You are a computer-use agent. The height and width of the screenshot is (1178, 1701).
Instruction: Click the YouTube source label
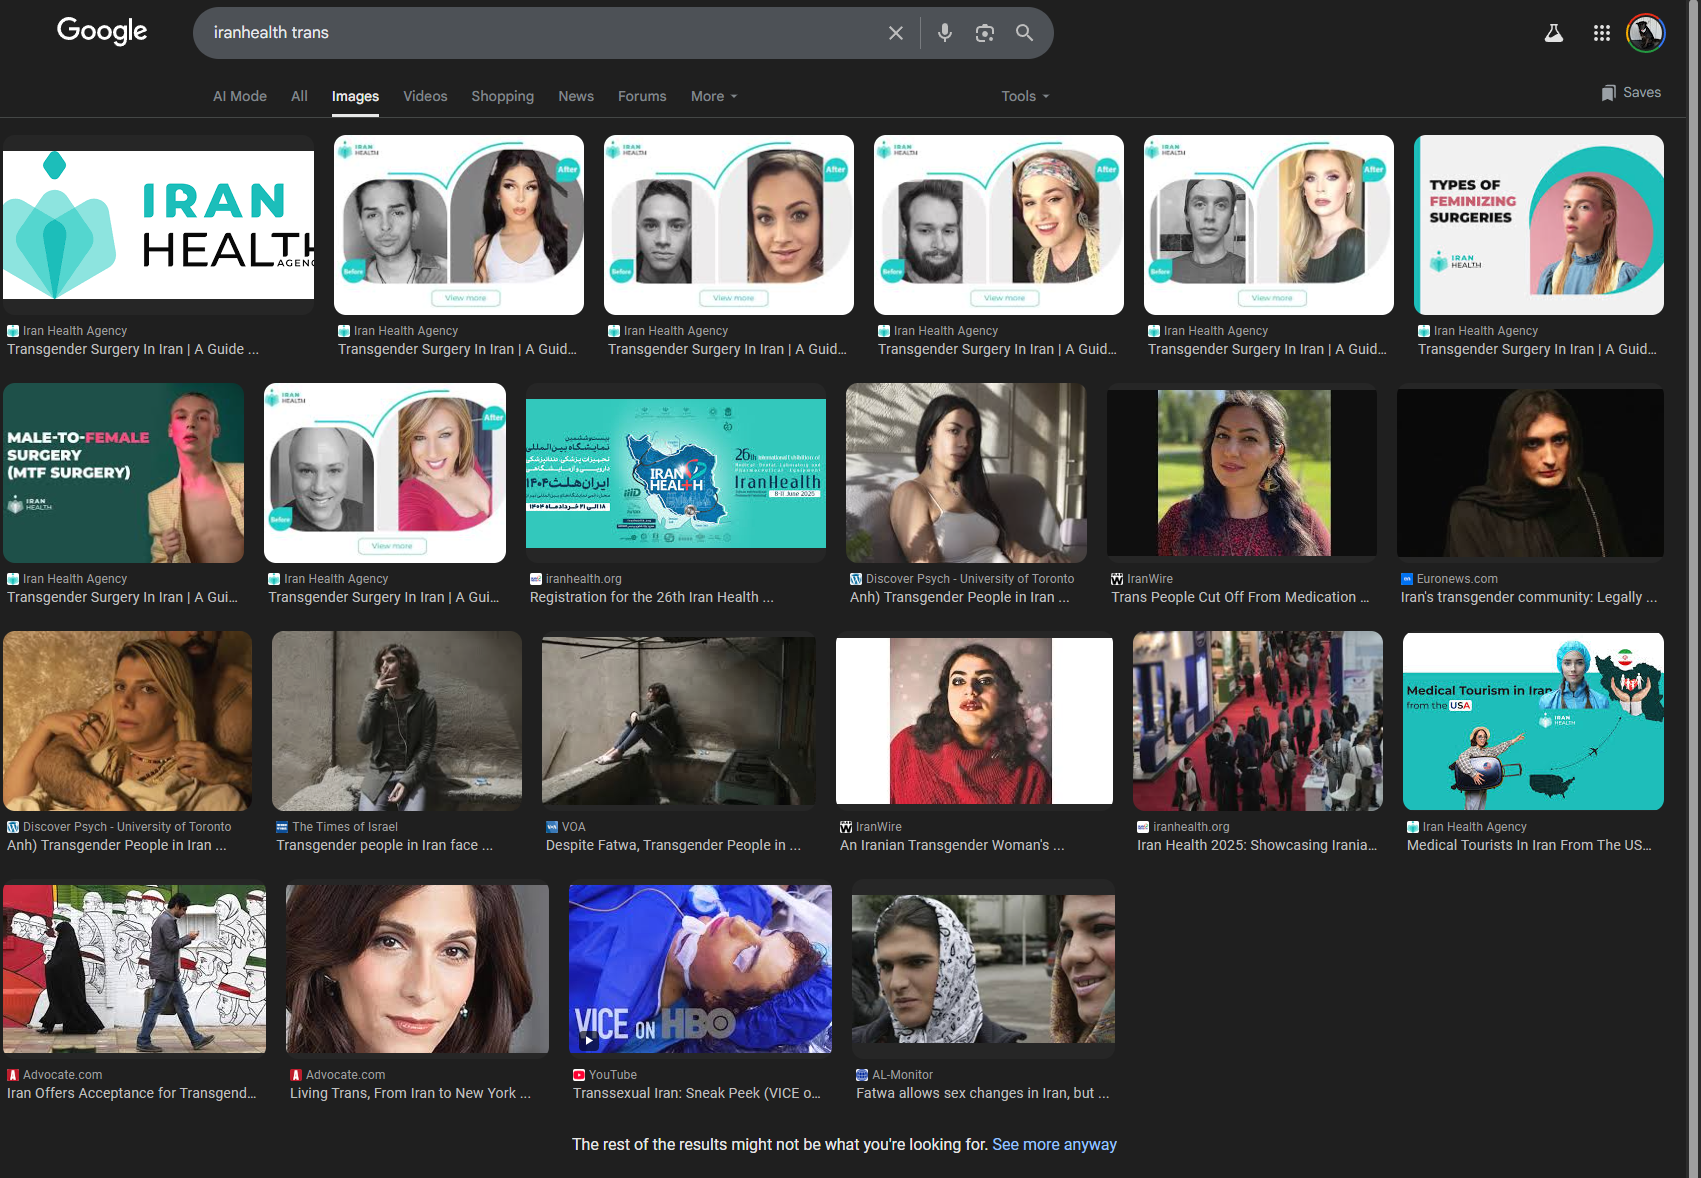[612, 1075]
